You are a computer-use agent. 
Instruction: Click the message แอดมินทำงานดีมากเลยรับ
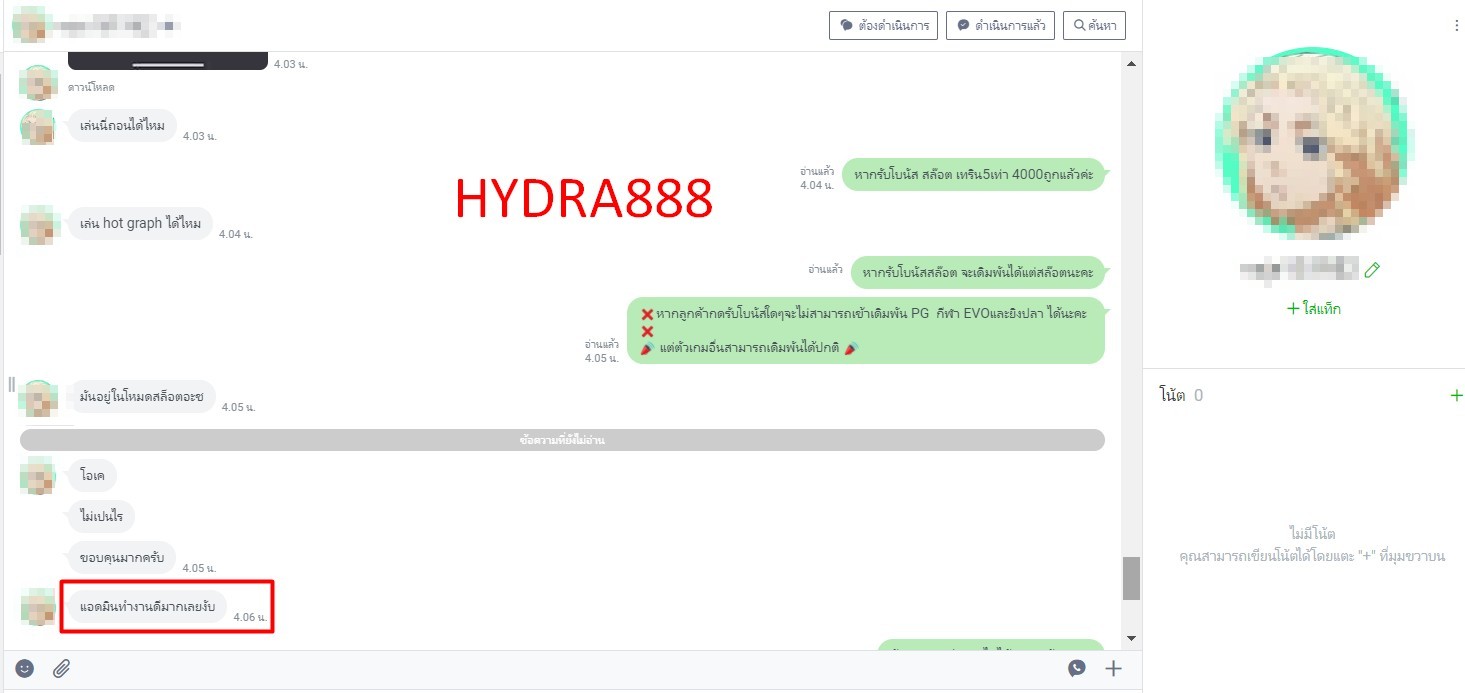click(147, 606)
